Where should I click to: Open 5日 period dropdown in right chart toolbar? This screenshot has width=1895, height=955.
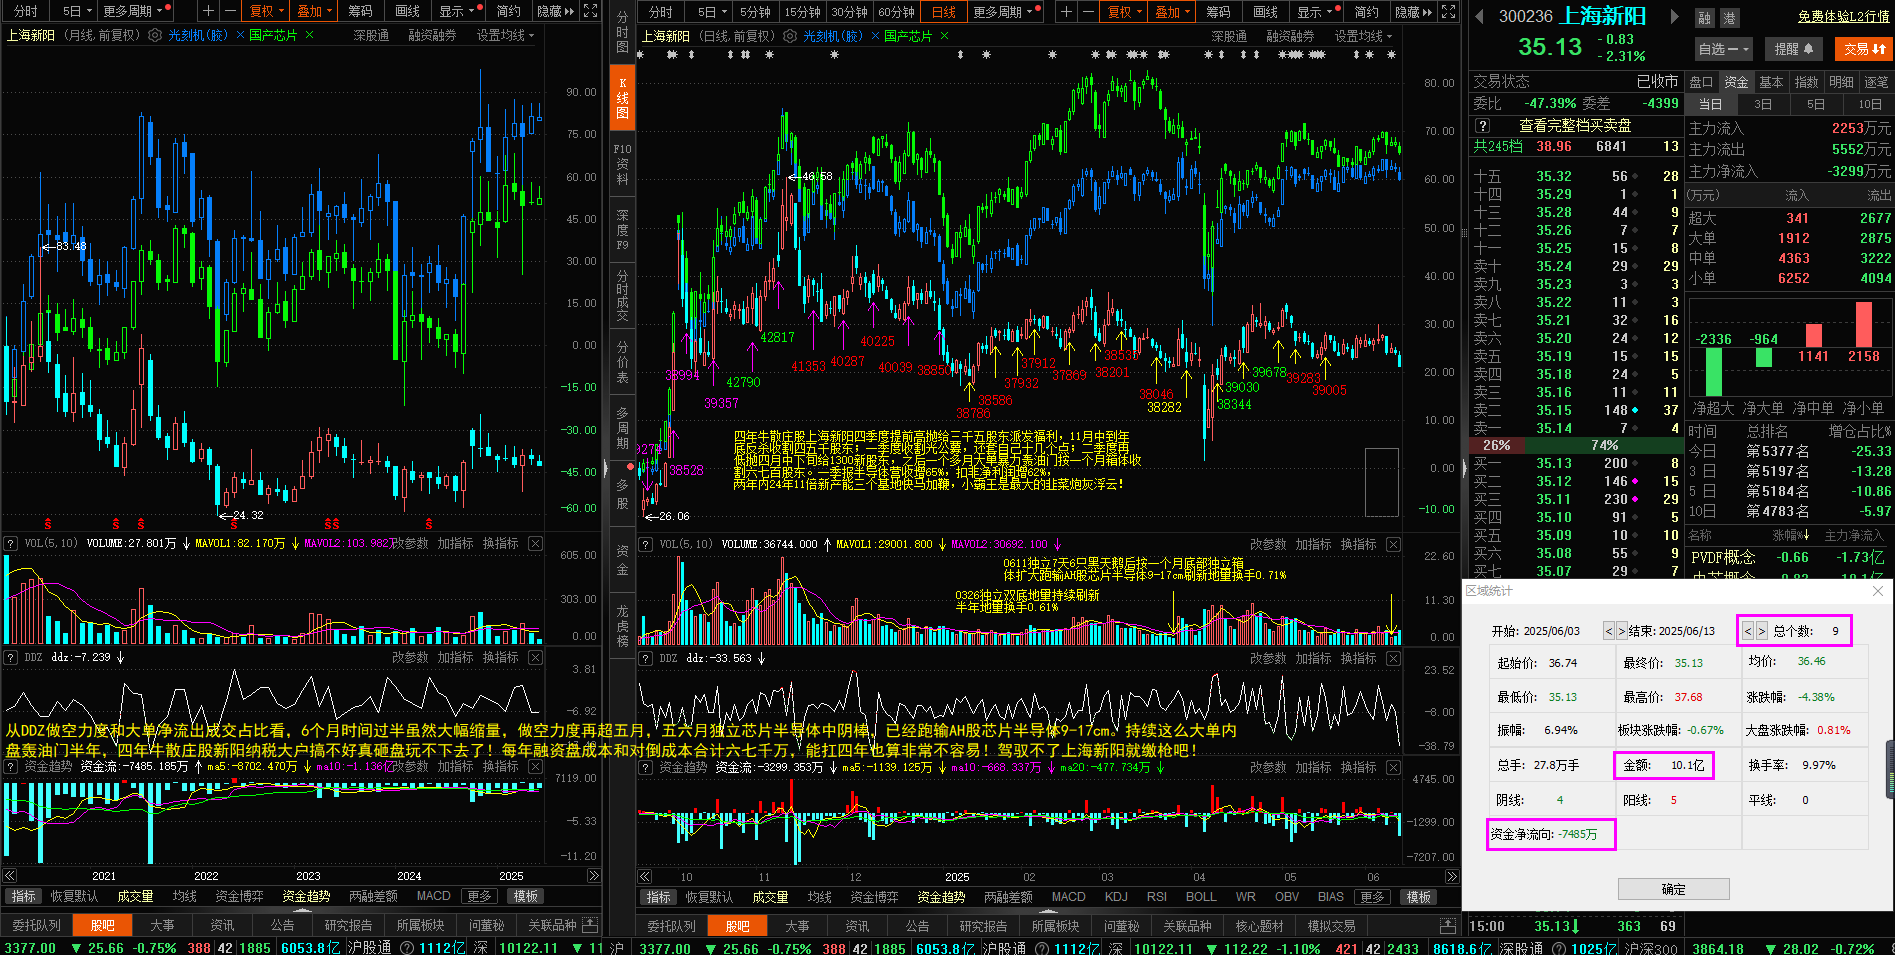[x=712, y=12]
